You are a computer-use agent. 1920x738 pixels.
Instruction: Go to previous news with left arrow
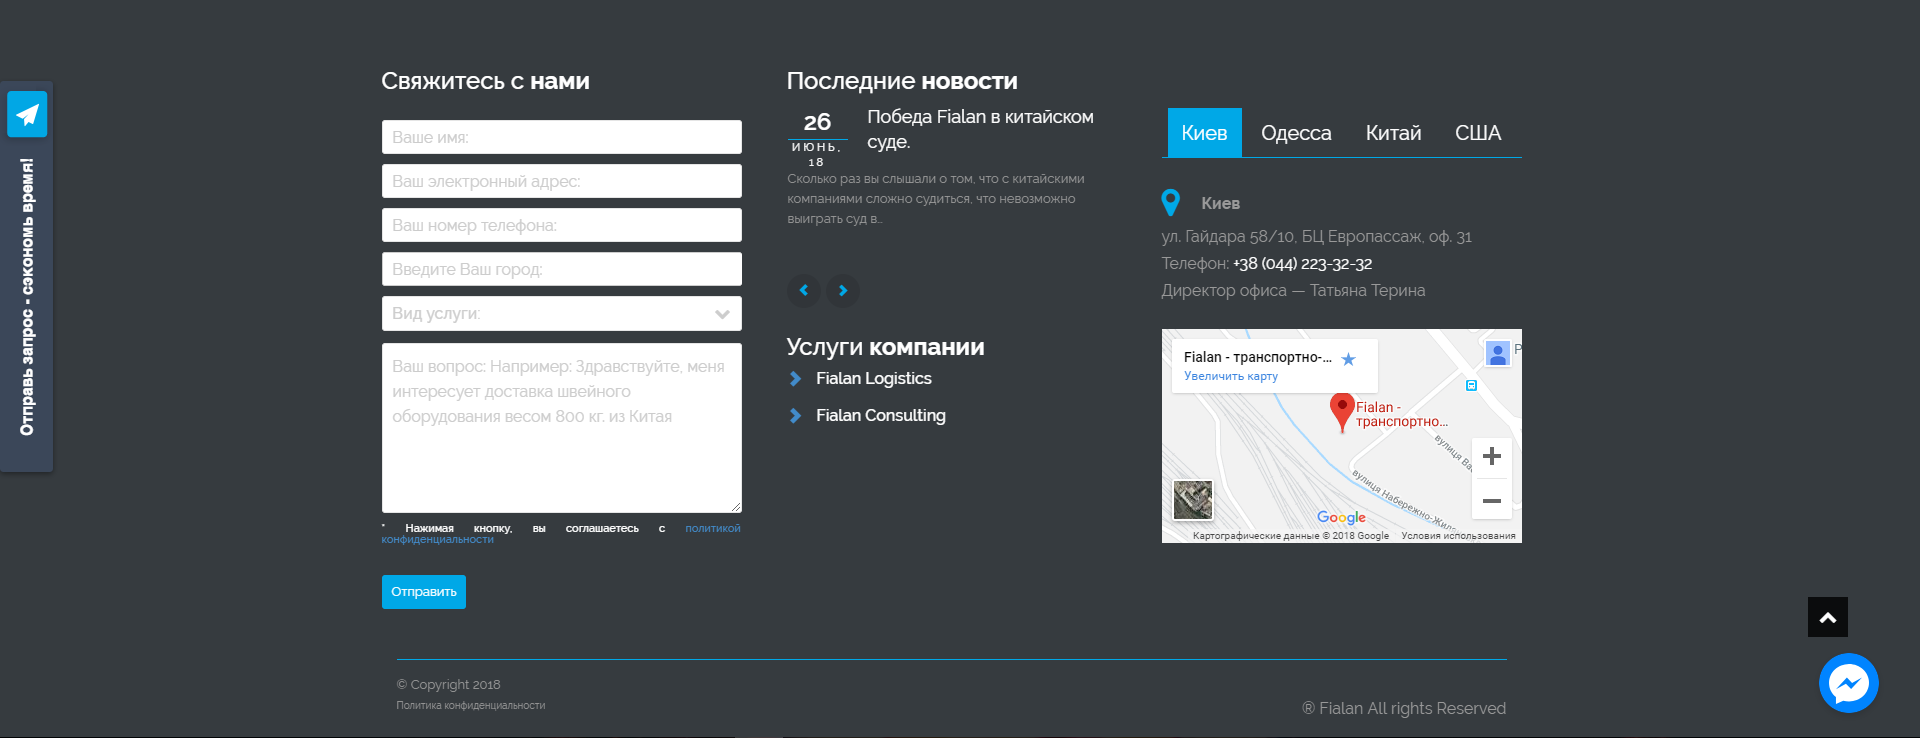click(804, 290)
